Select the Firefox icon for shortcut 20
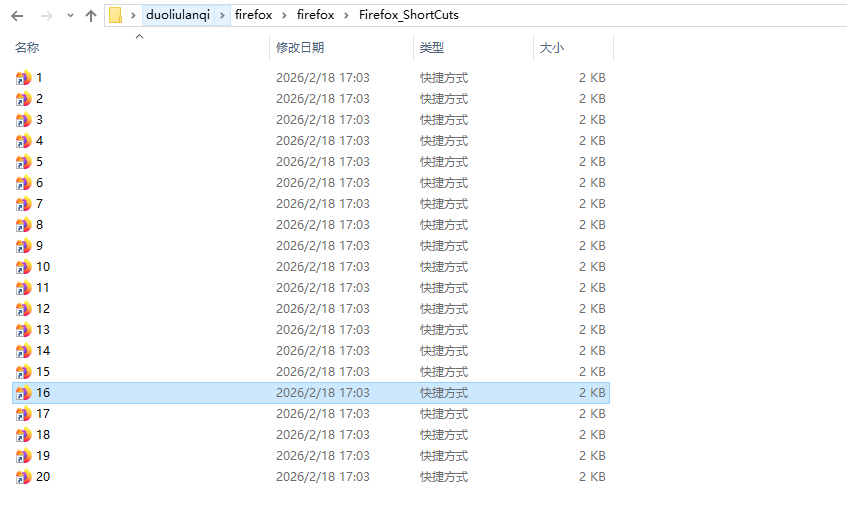Image resolution: width=847 pixels, height=508 pixels. pos(24,477)
